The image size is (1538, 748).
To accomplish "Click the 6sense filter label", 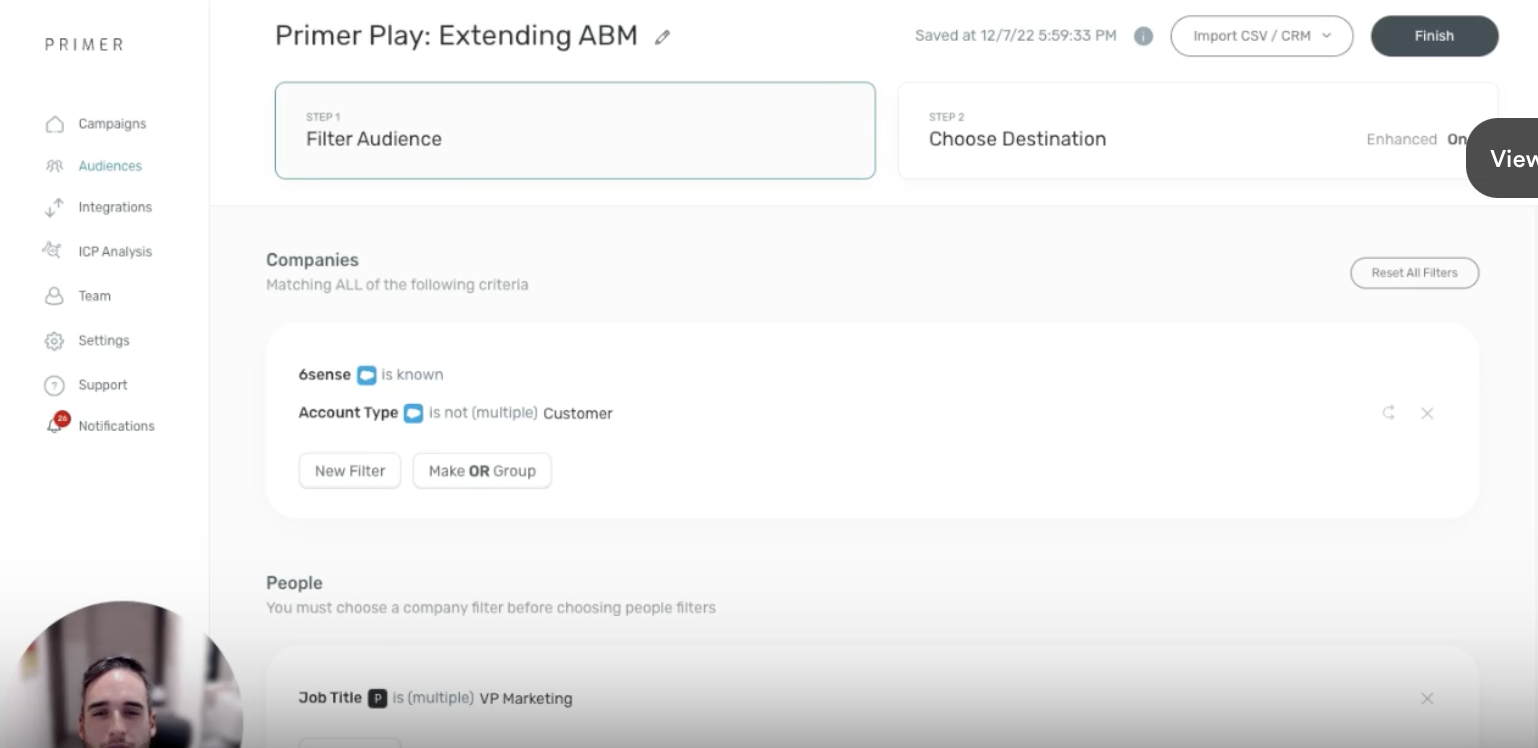I will 325,375.
